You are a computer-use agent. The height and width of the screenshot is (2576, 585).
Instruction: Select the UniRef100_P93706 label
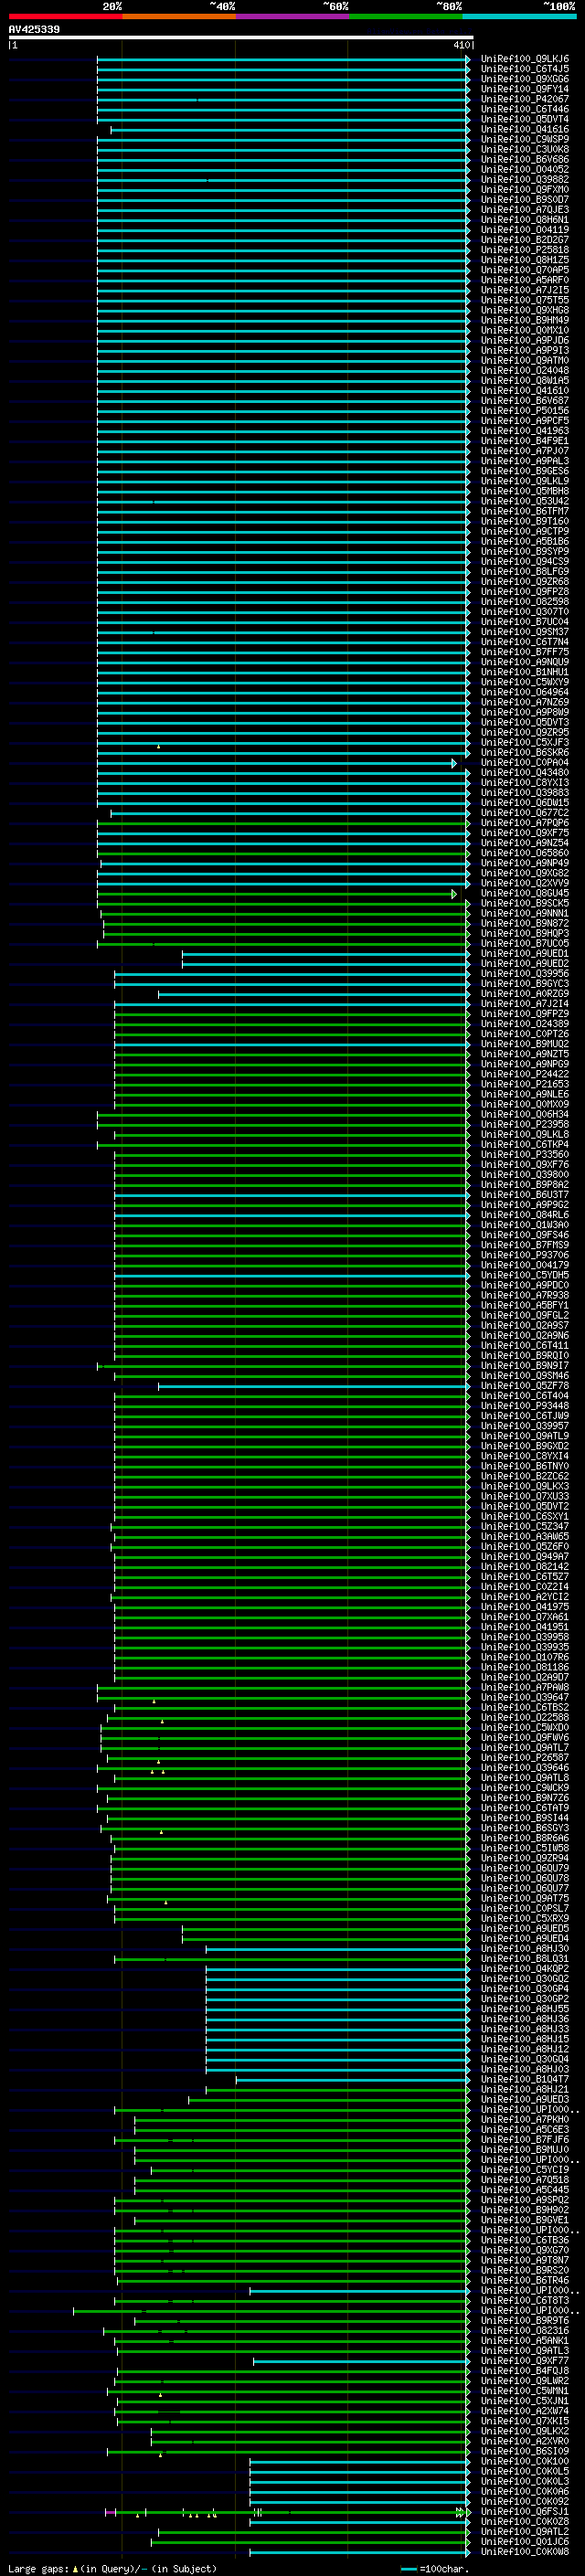pos(525,1255)
